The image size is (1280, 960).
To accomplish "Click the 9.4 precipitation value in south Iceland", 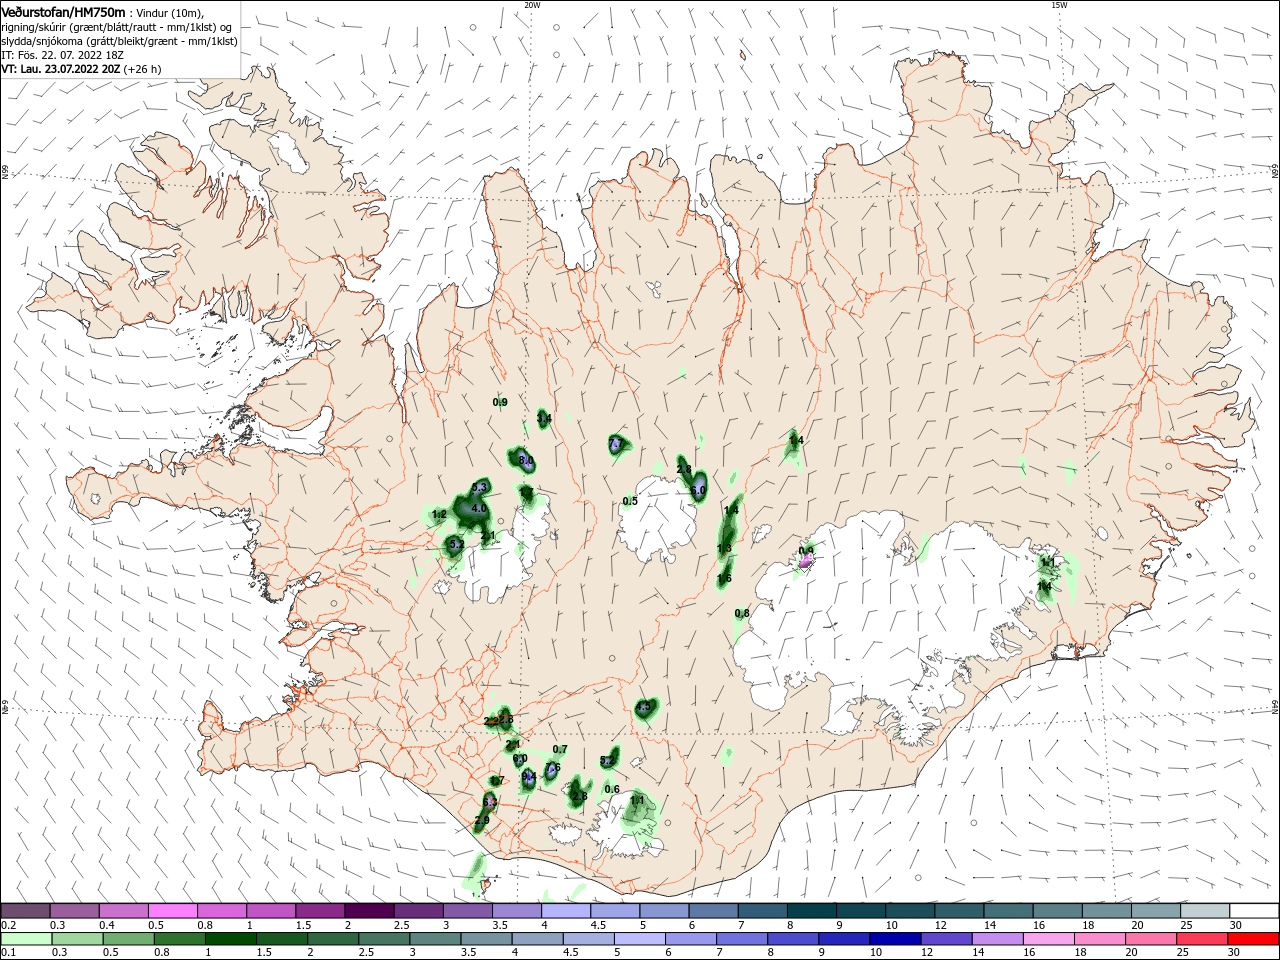I will 529,777.
